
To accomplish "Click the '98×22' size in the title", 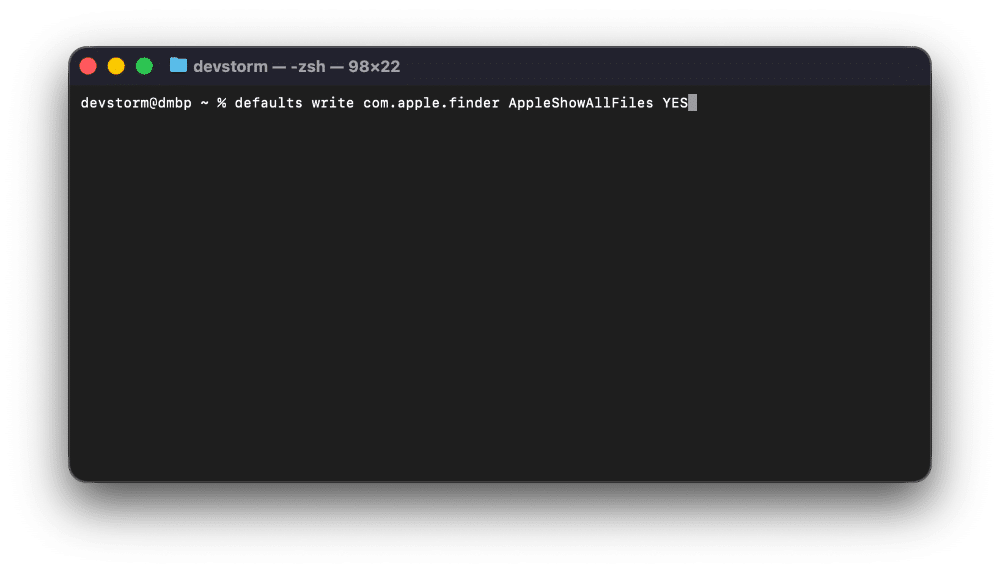I will coord(373,66).
